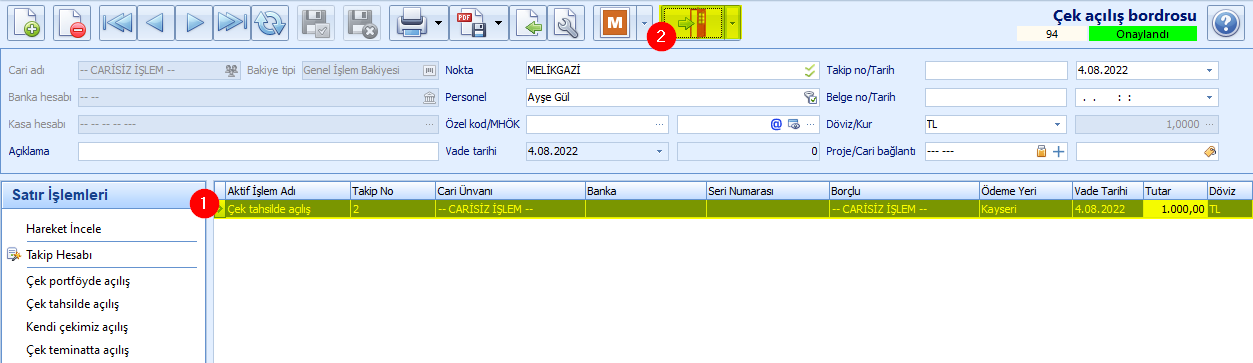Image resolution: width=1253 pixels, height=363 pixels.
Task: Click the Nokta field showing MELİKGAZİ
Action: tap(672, 70)
